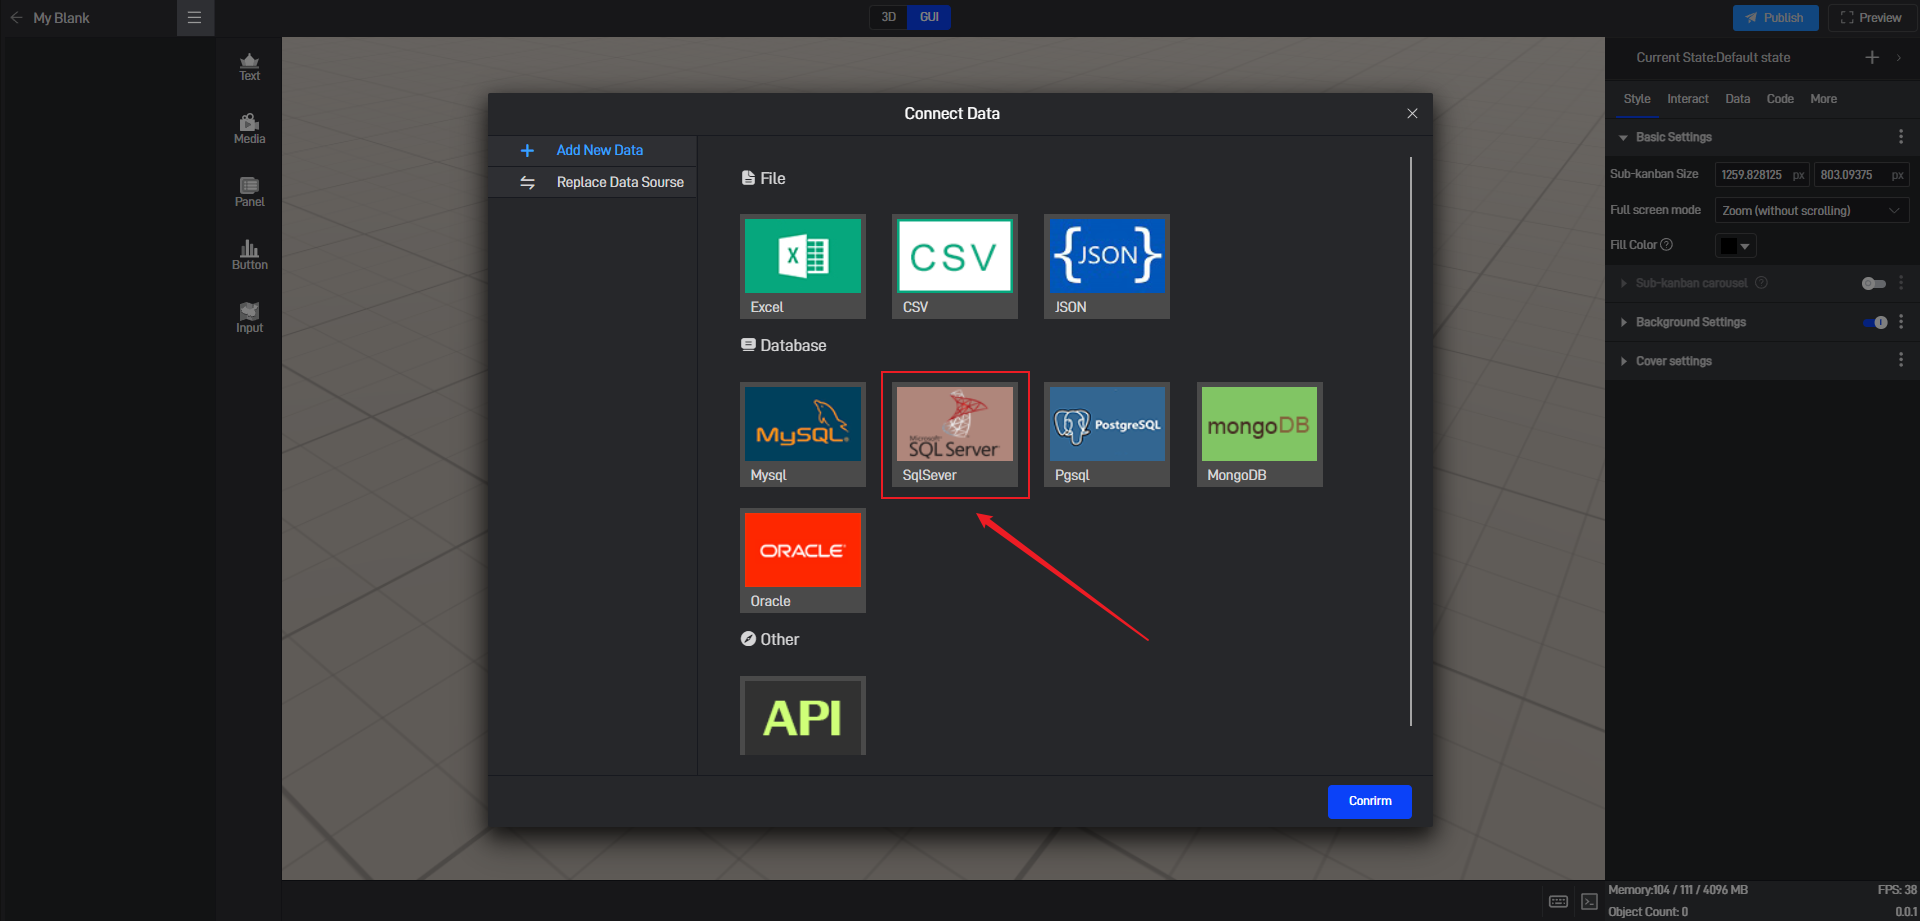Open Full screen mode dropdown
Screen dimensions: 1920x921
[1812, 211]
